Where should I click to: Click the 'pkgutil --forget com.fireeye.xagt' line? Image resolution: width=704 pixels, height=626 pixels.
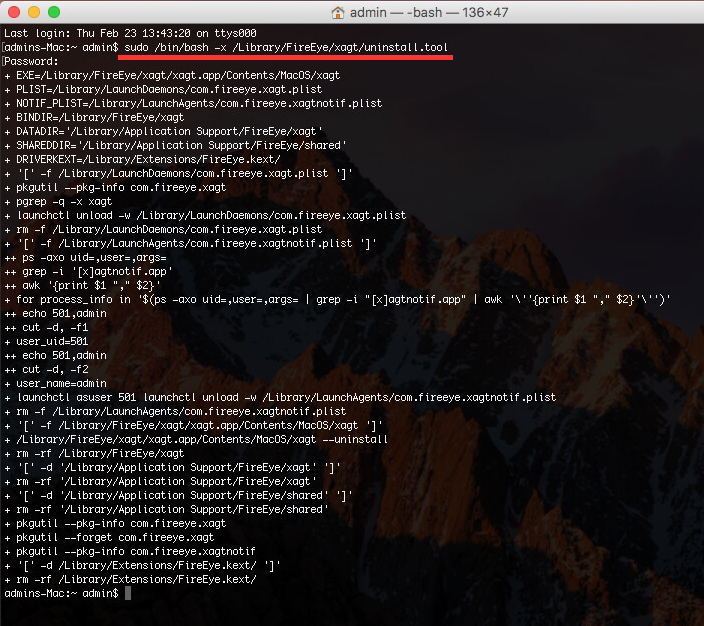[x=110, y=537]
